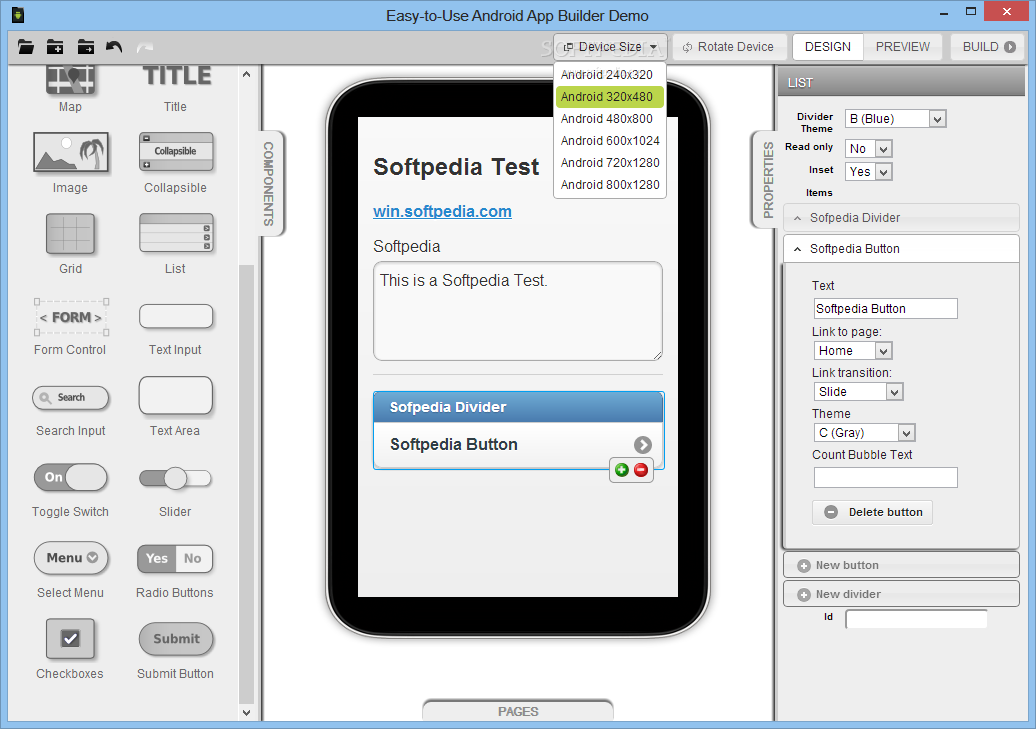Image resolution: width=1036 pixels, height=729 pixels.
Task: Open Theme C (Gray) dropdown
Action: 864,433
